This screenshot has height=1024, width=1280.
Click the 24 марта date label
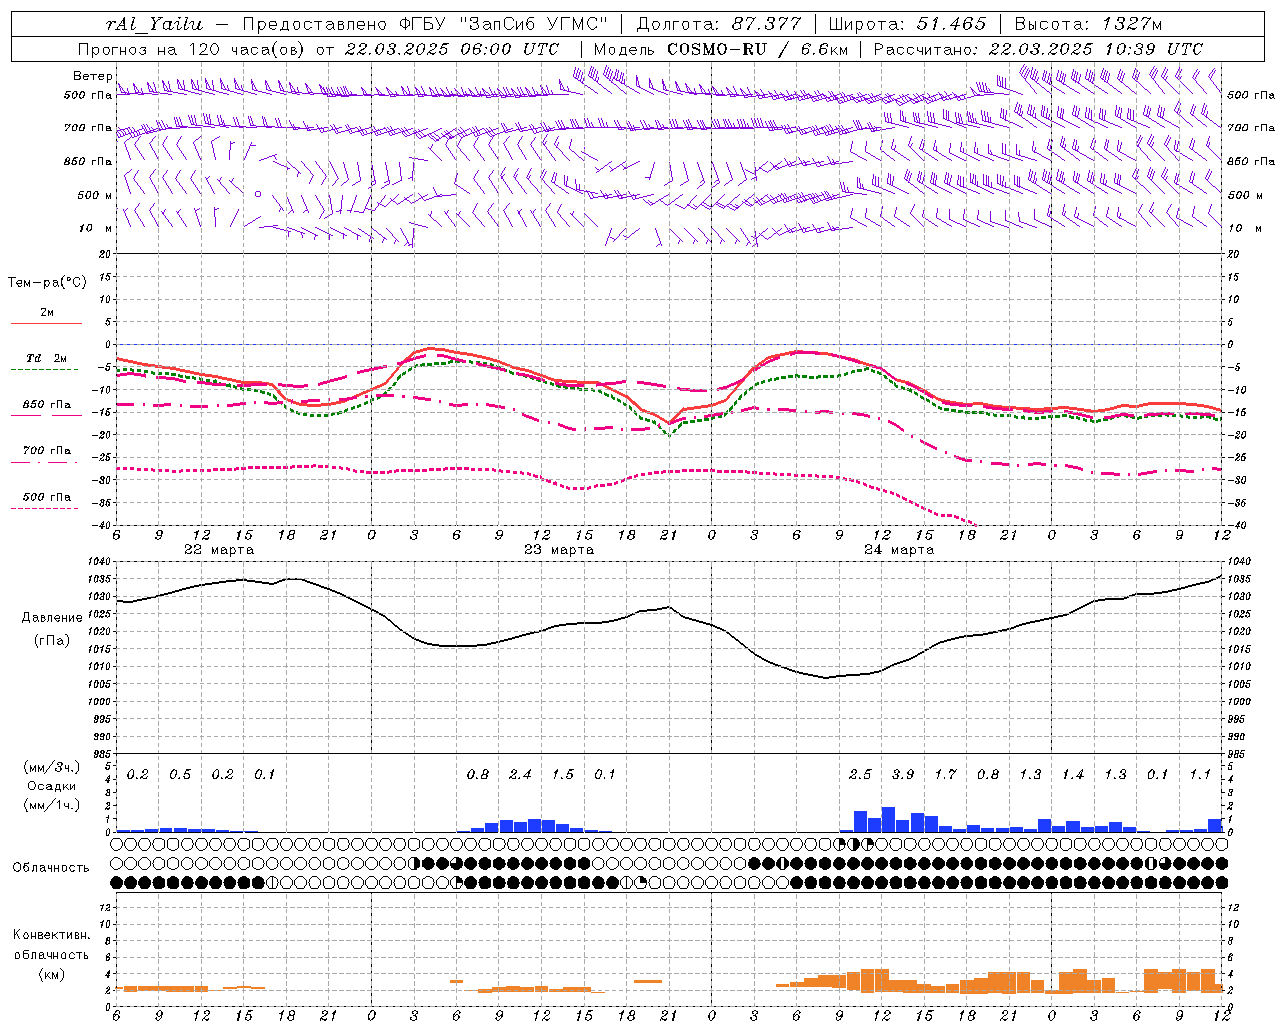click(x=899, y=550)
